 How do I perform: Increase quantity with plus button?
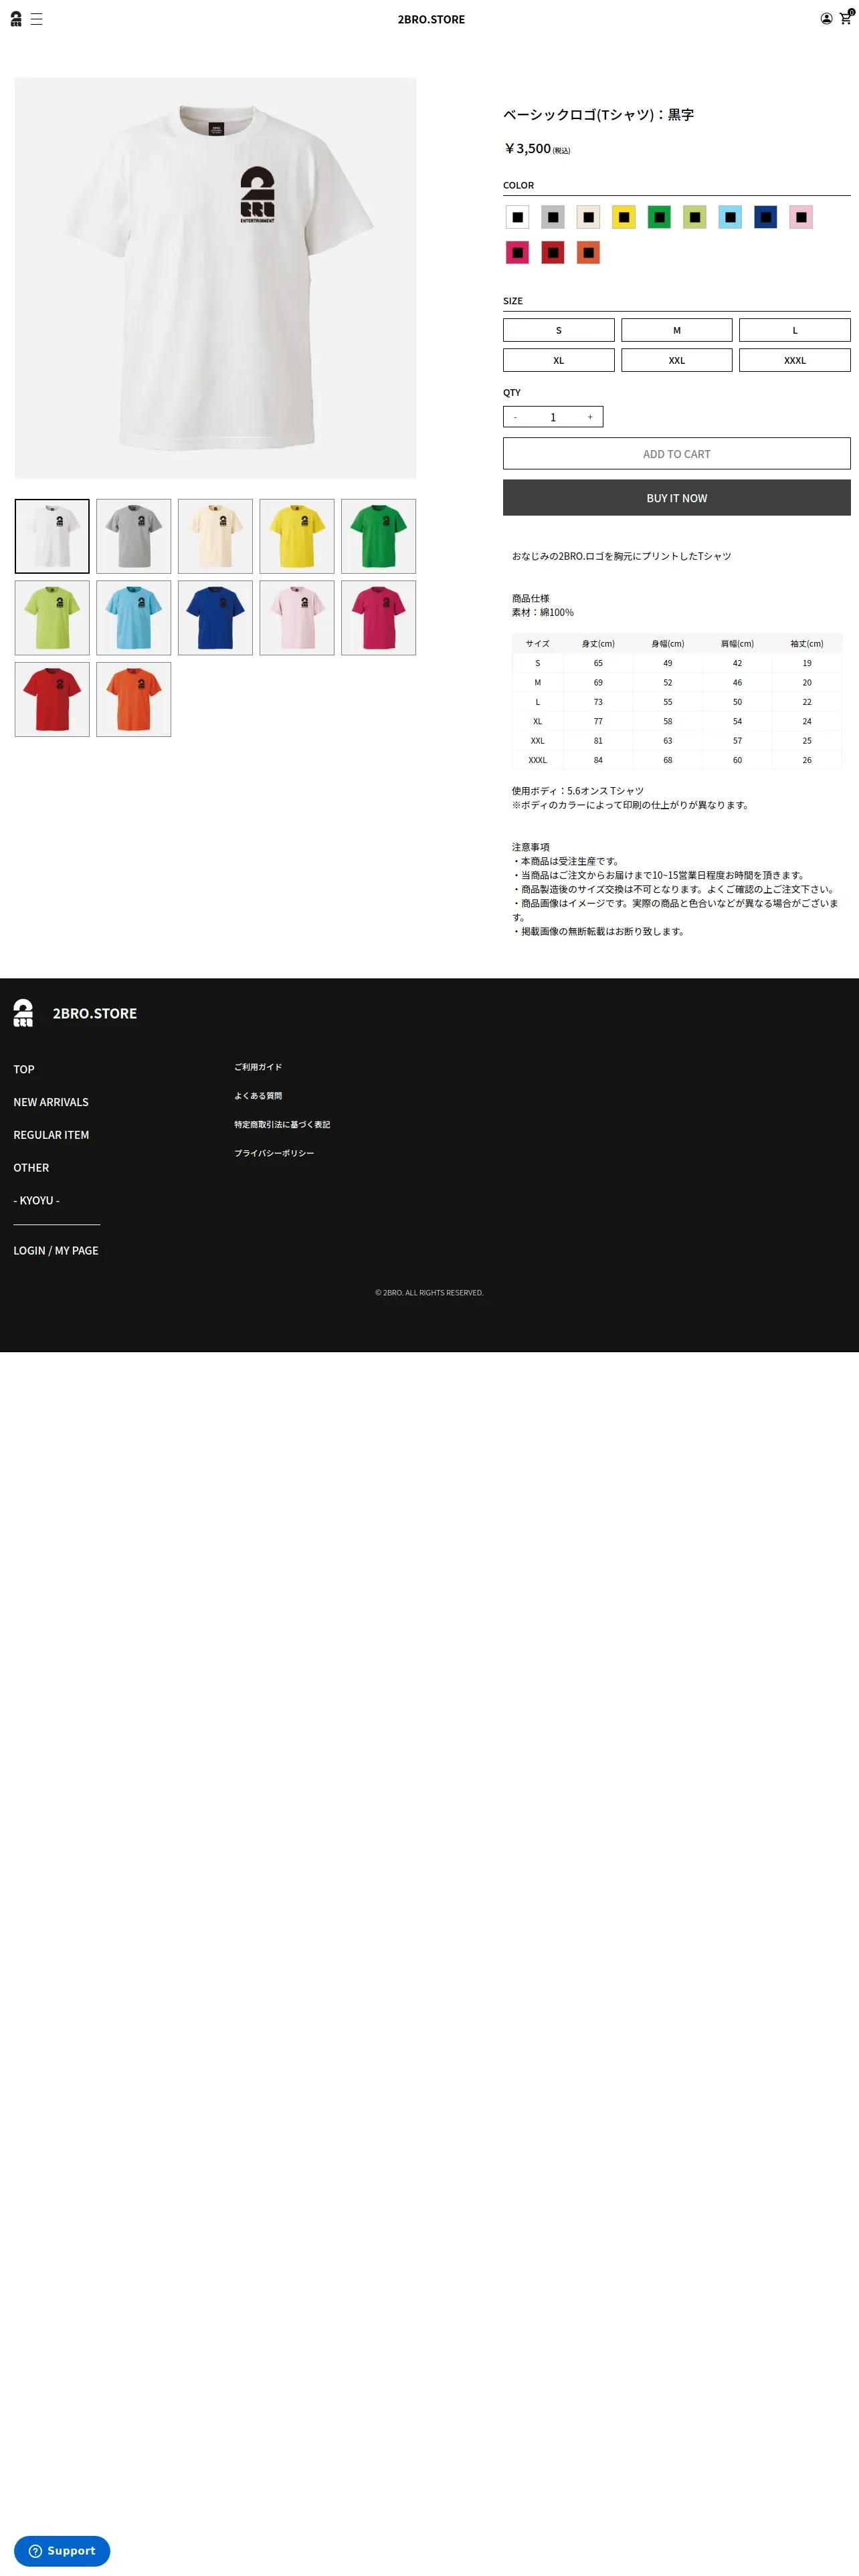click(x=590, y=417)
